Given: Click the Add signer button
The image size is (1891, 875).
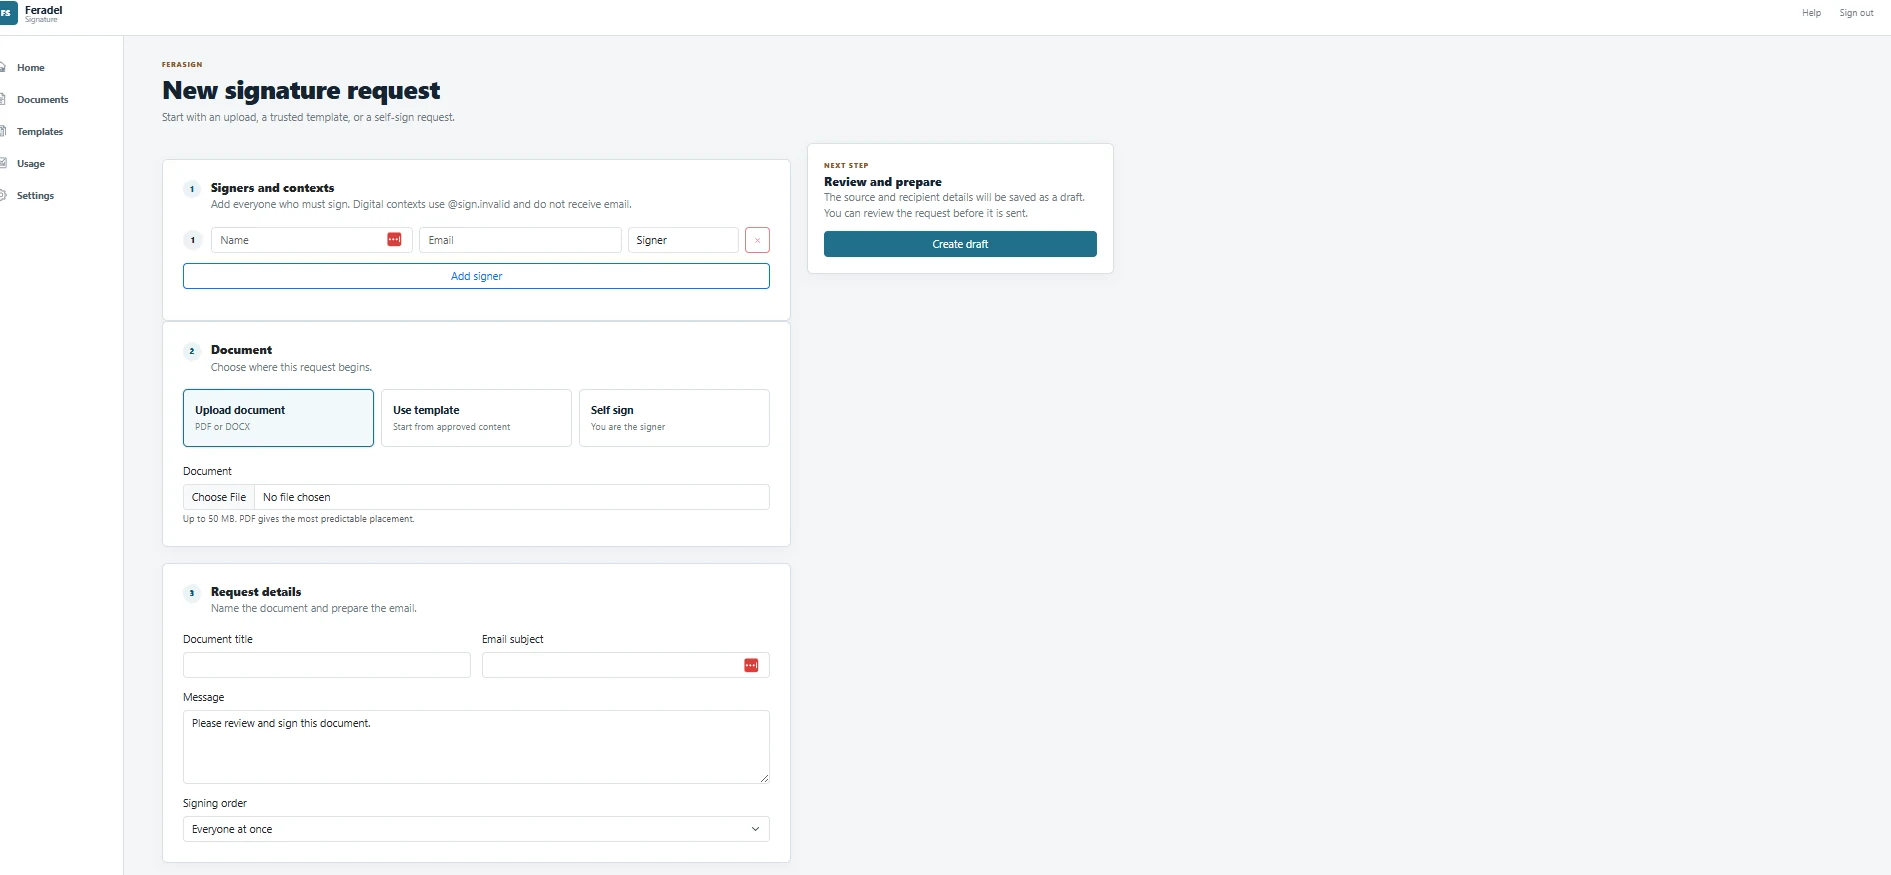Looking at the screenshot, I should [476, 276].
